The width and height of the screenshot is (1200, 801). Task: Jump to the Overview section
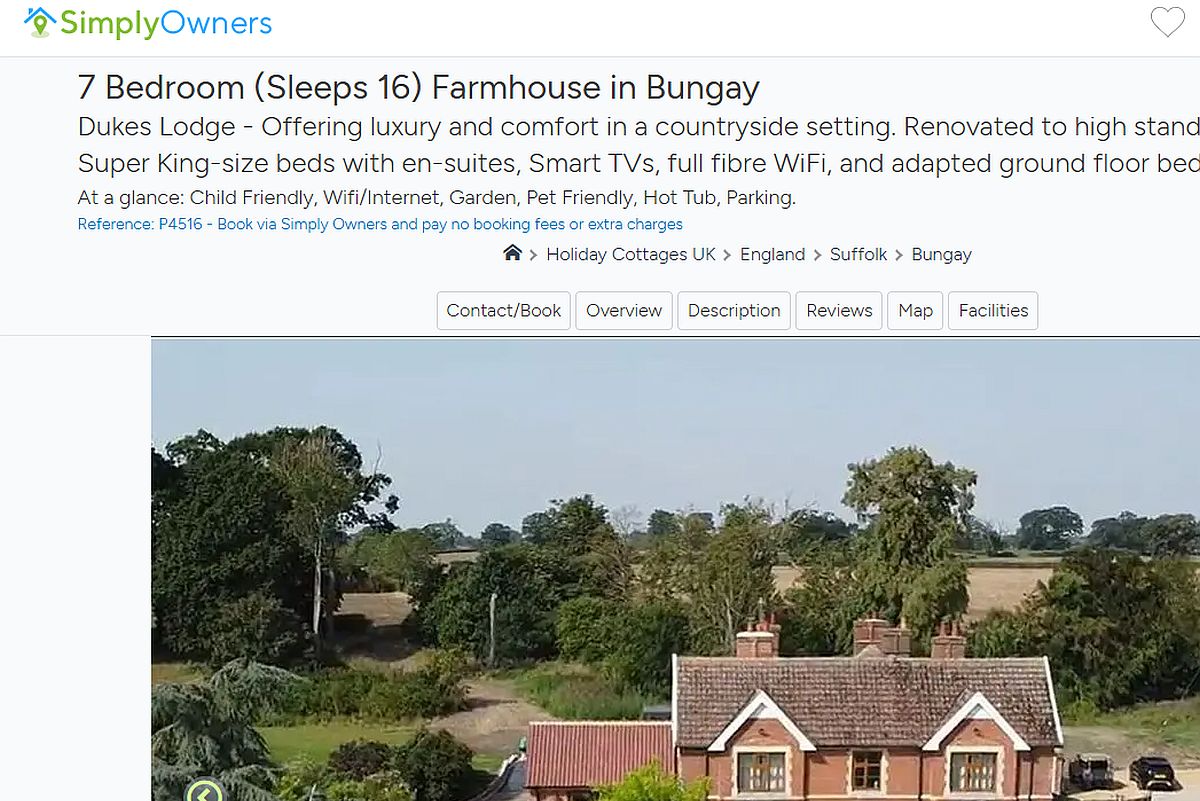click(624, 310)
